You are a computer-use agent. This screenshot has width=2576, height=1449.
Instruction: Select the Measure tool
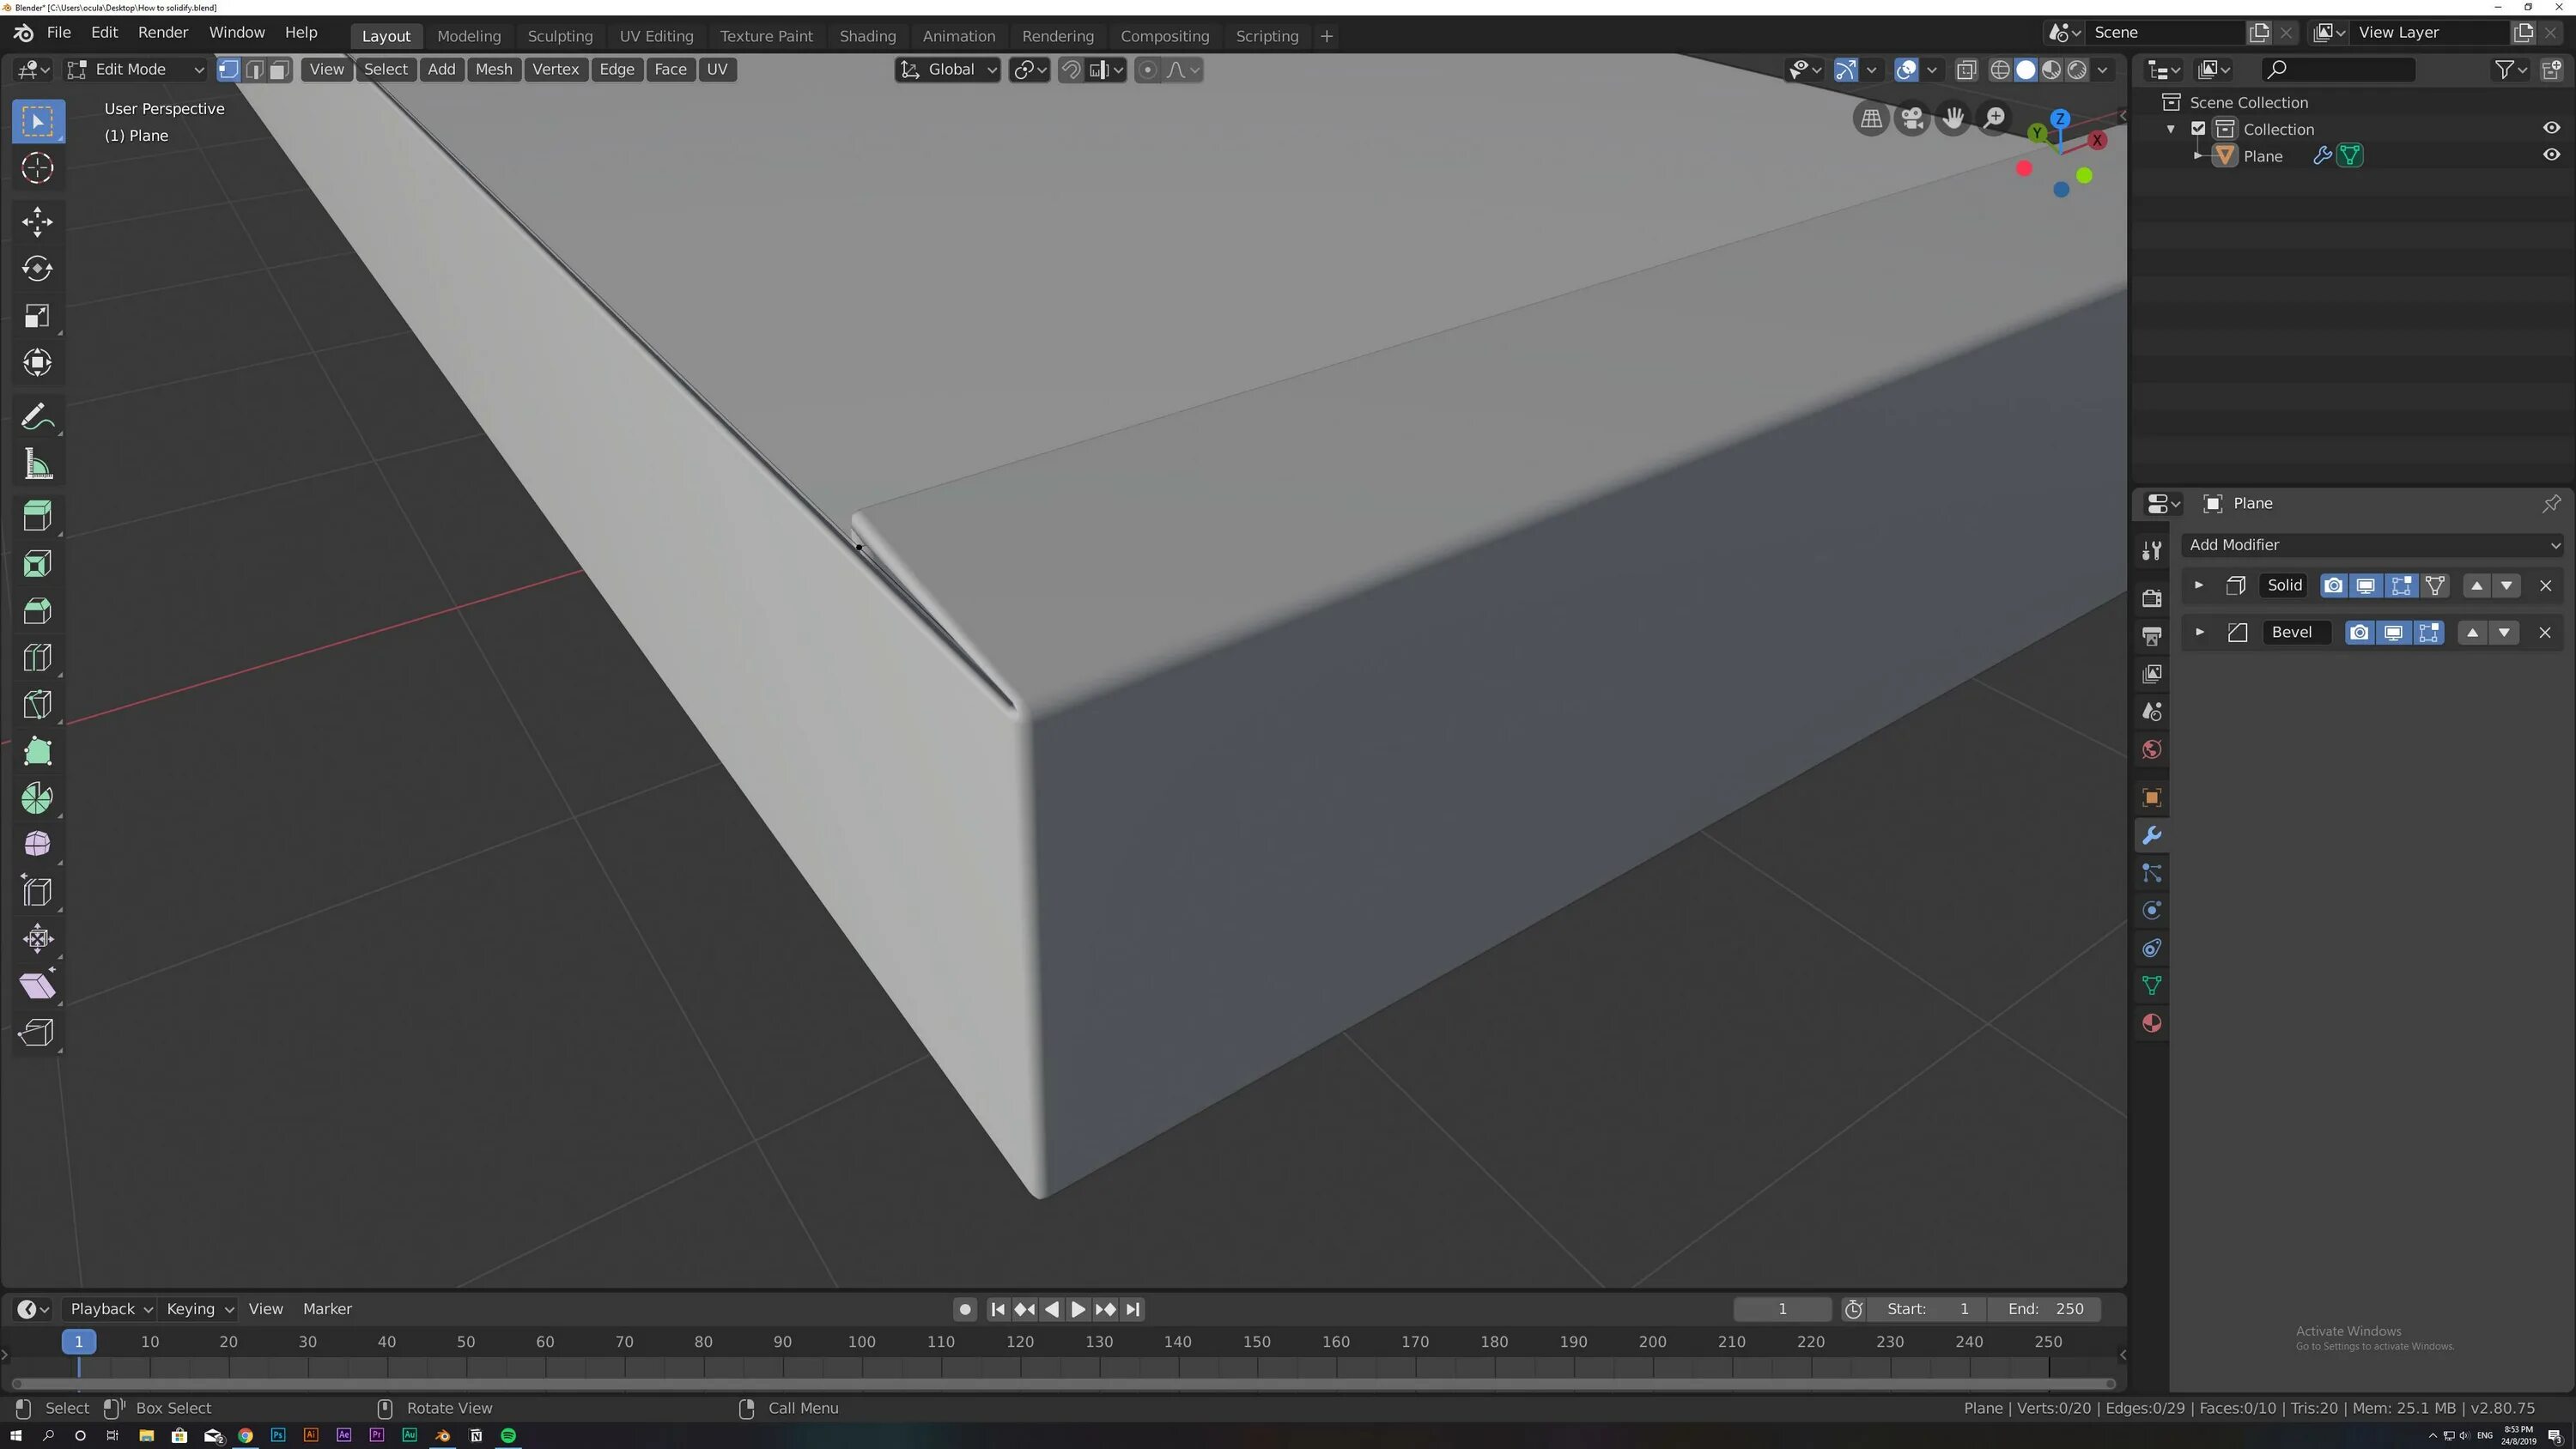[37, 464]
